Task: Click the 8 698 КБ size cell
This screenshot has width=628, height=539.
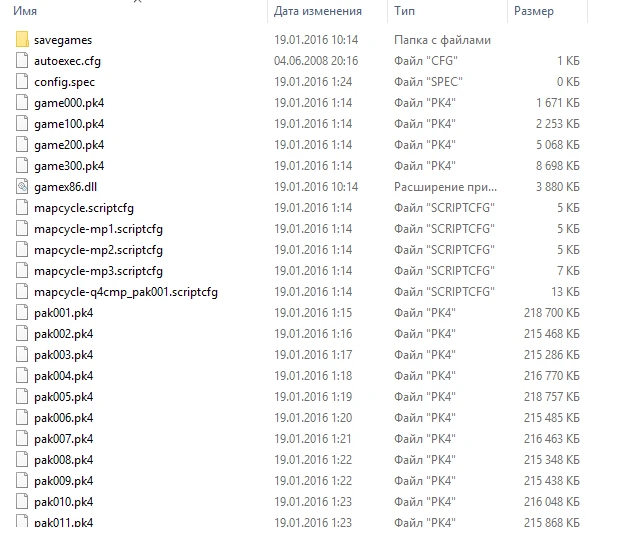Action: [x=558, y=166]
